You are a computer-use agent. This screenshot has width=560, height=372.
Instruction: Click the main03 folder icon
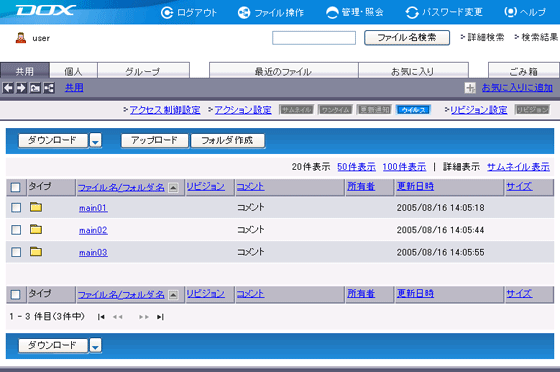point(36,251)
